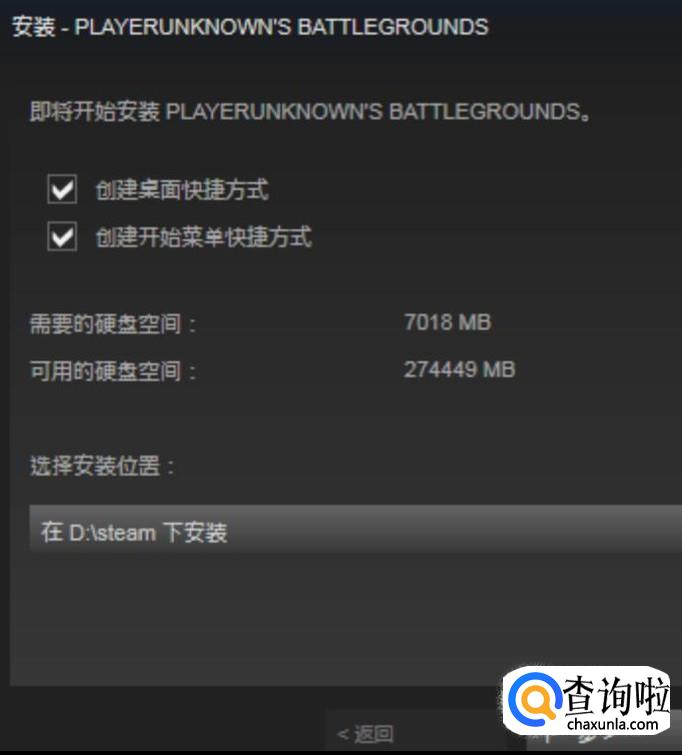Image resolution: width=682 pixels, height=755 pixels.
Task: Uncheck the 创建开始菜单快捷方式 checkbox
Action: tap(62, 236)
